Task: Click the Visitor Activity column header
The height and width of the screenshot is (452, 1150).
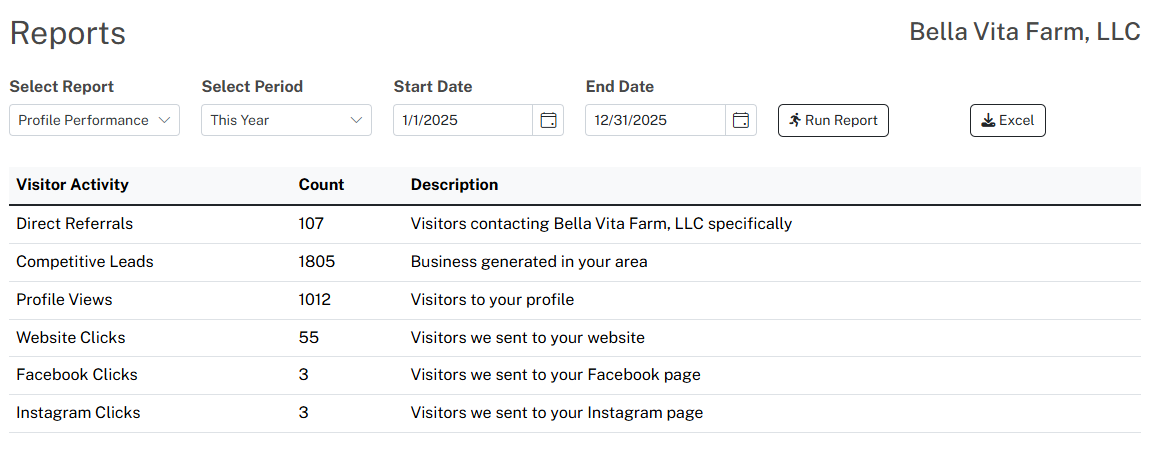Action: pyautogui.click(x=73, y=185)
